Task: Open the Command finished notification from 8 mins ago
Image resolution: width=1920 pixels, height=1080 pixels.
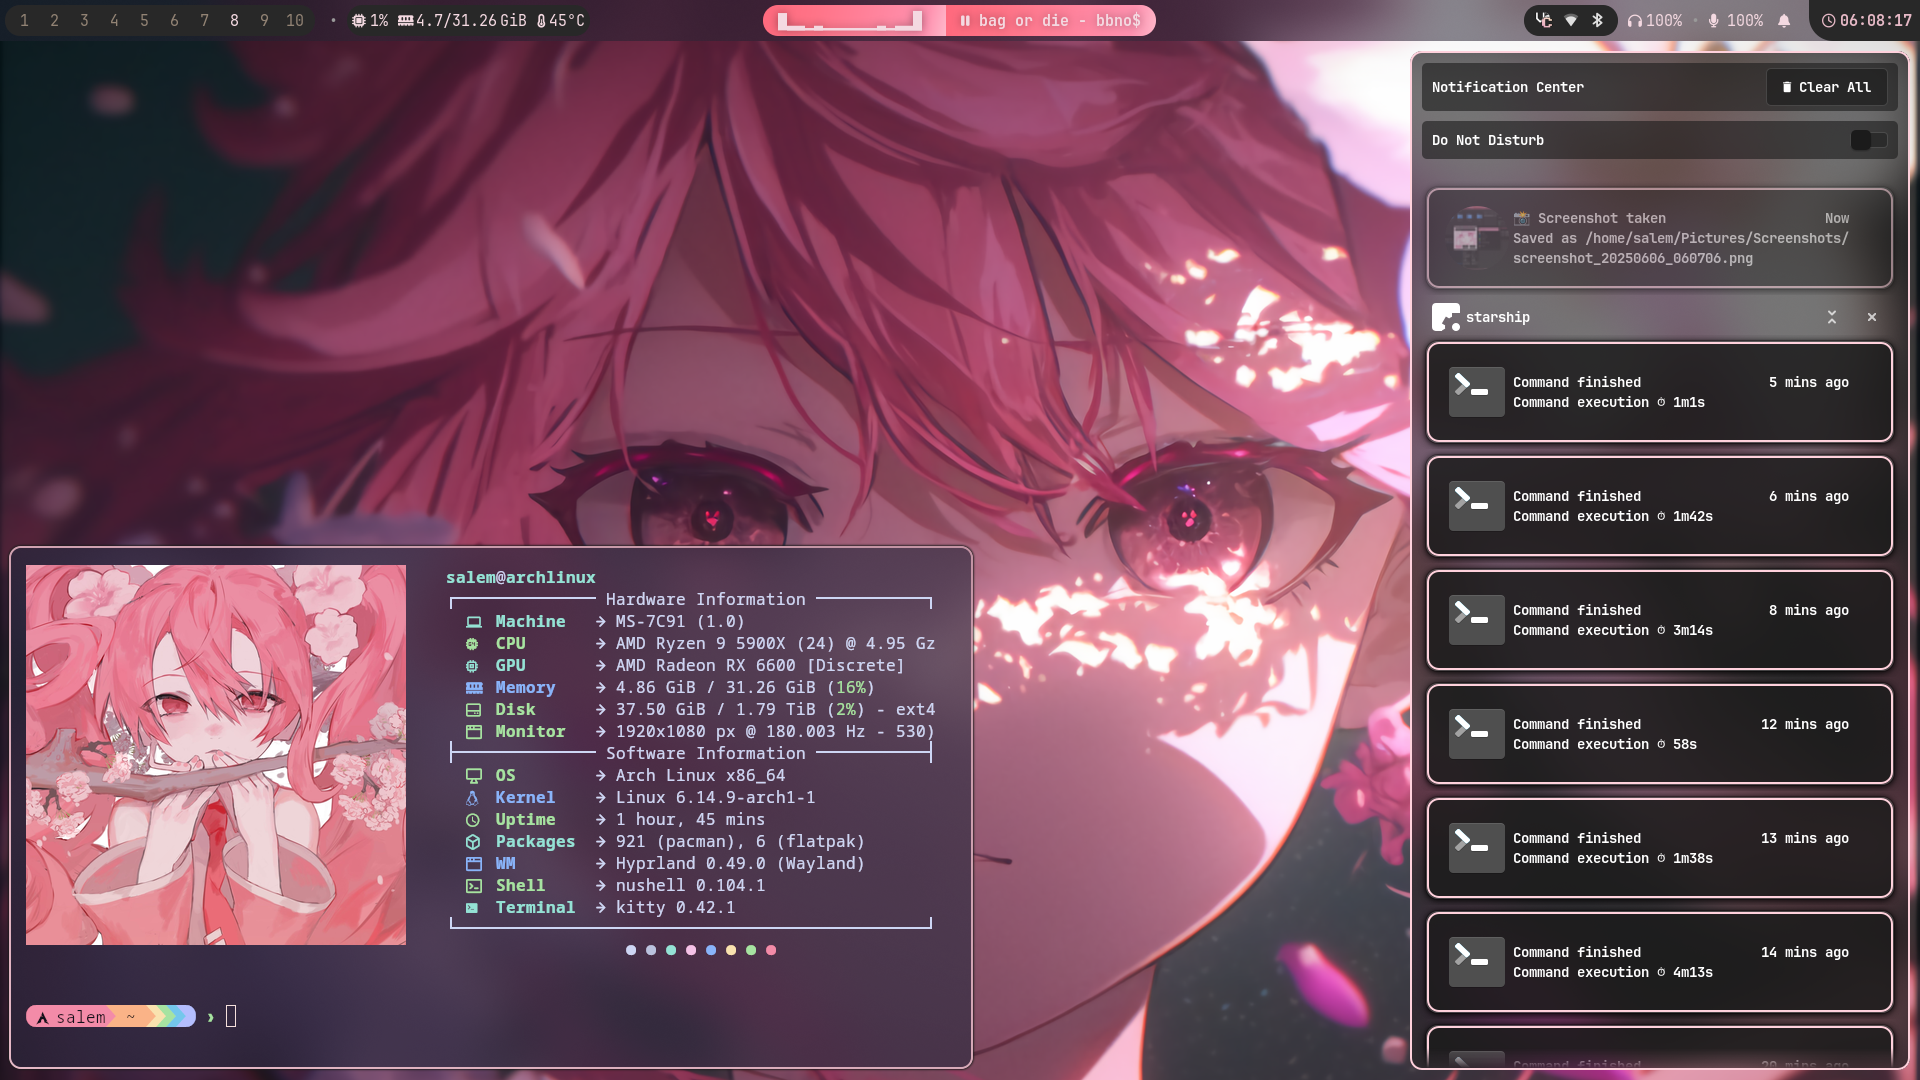Action: 1659,620
